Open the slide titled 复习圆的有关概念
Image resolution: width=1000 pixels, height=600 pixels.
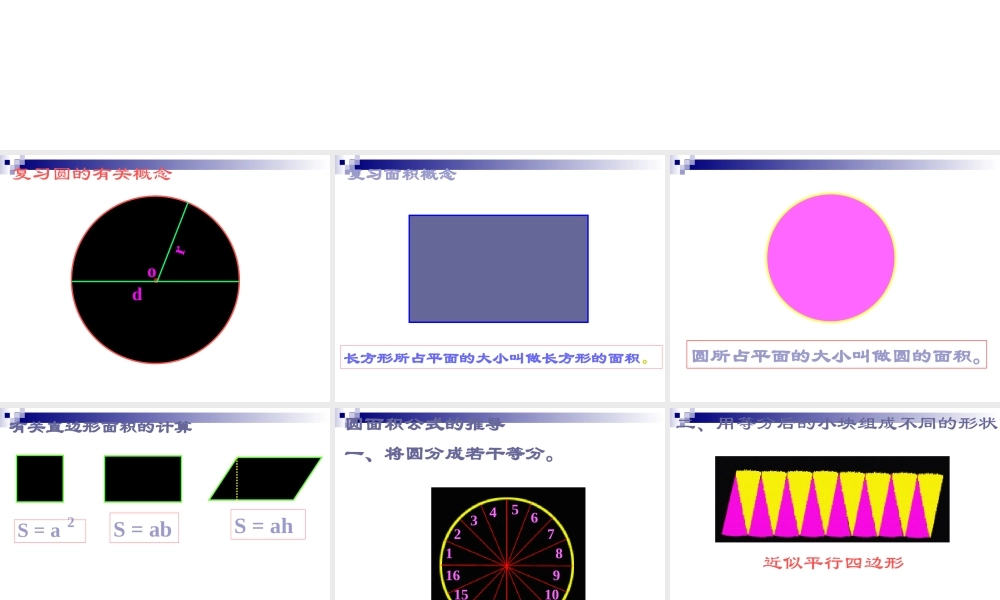coord(165,278)
